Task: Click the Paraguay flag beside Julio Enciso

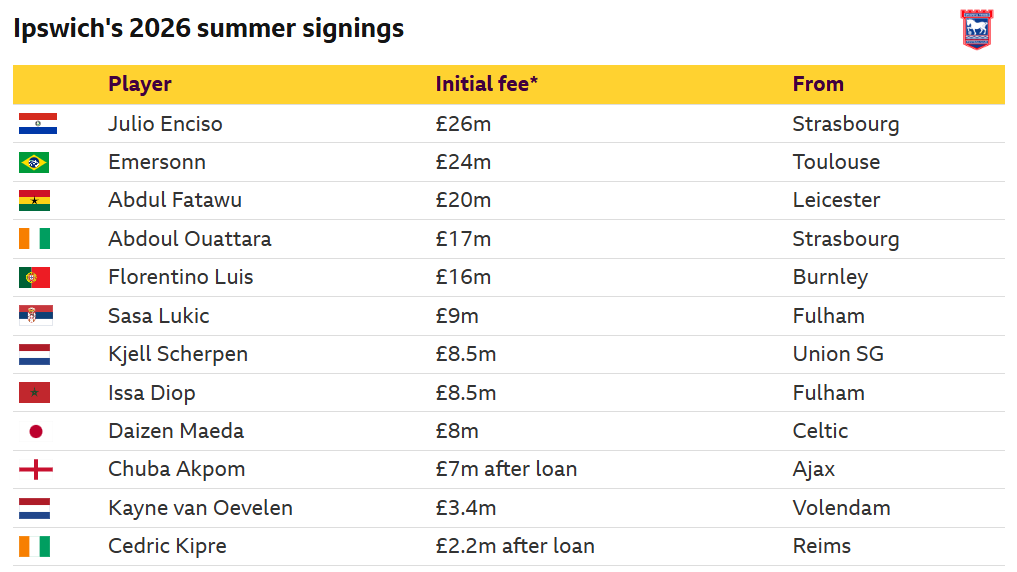Action: click(x=38, y=123)
